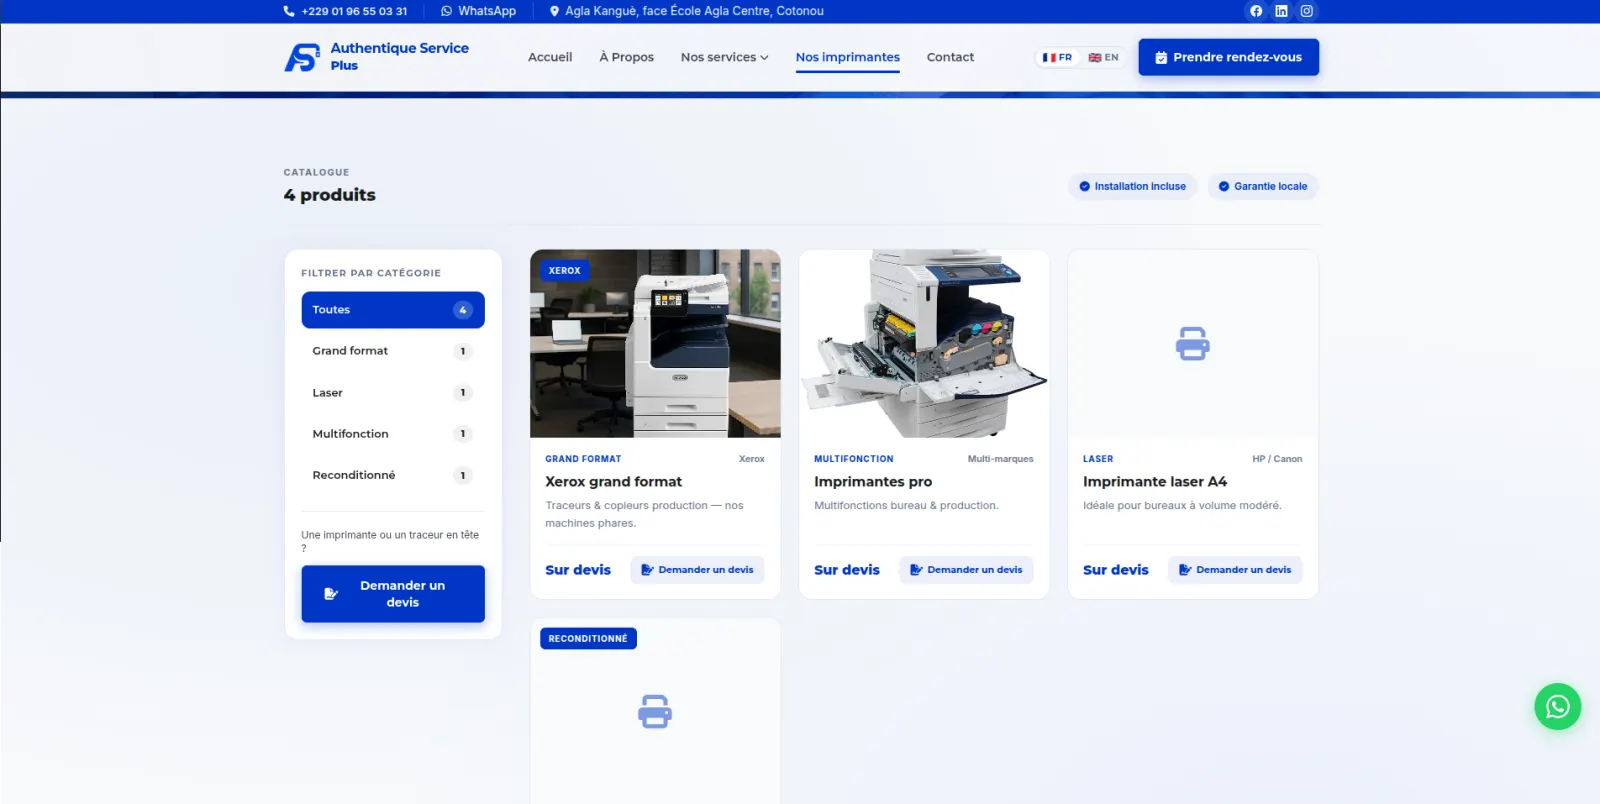This screenshot has height=804, width=1600.
Task: Open the Imprimantes pro product image
Action: click(x=924, y=343)
